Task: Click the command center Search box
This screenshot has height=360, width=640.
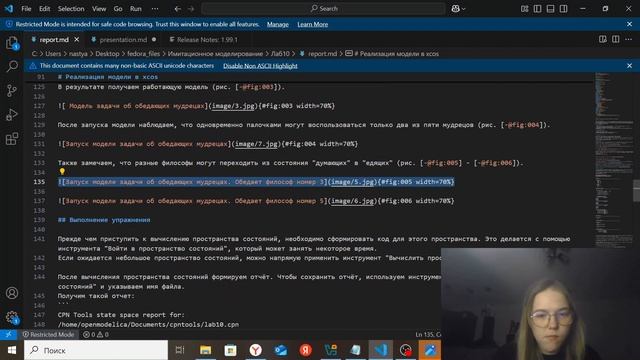Action: [323, 9]
